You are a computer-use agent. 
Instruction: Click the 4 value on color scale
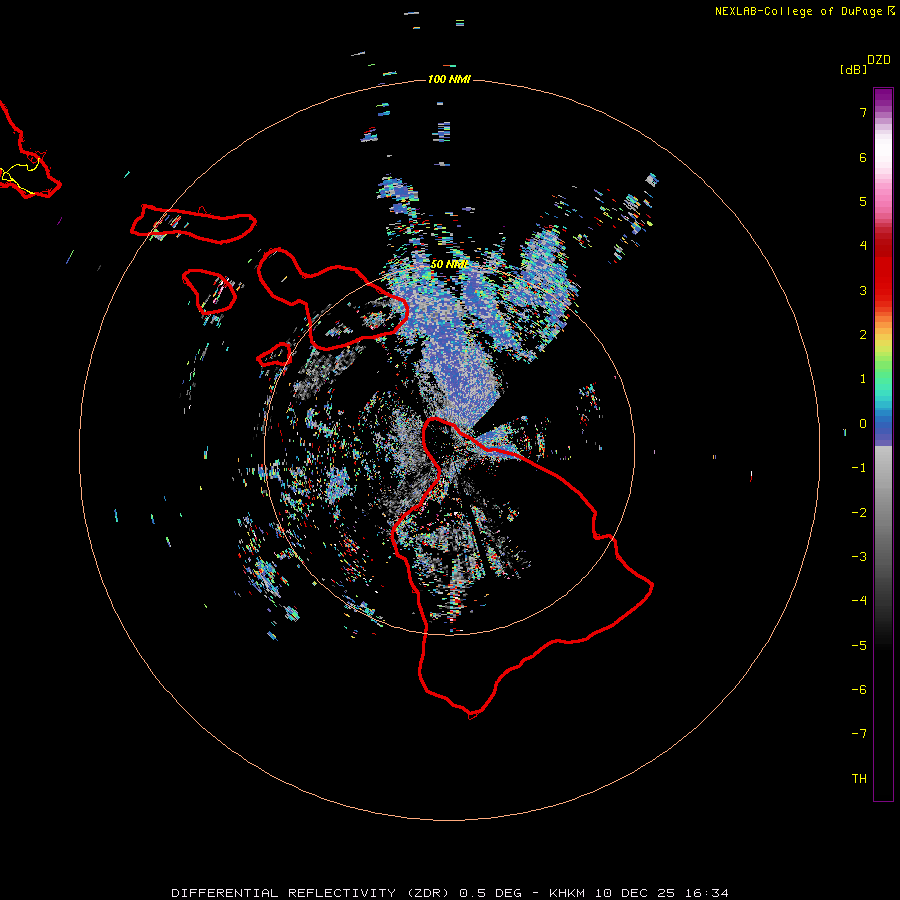[x=863, y=246]
